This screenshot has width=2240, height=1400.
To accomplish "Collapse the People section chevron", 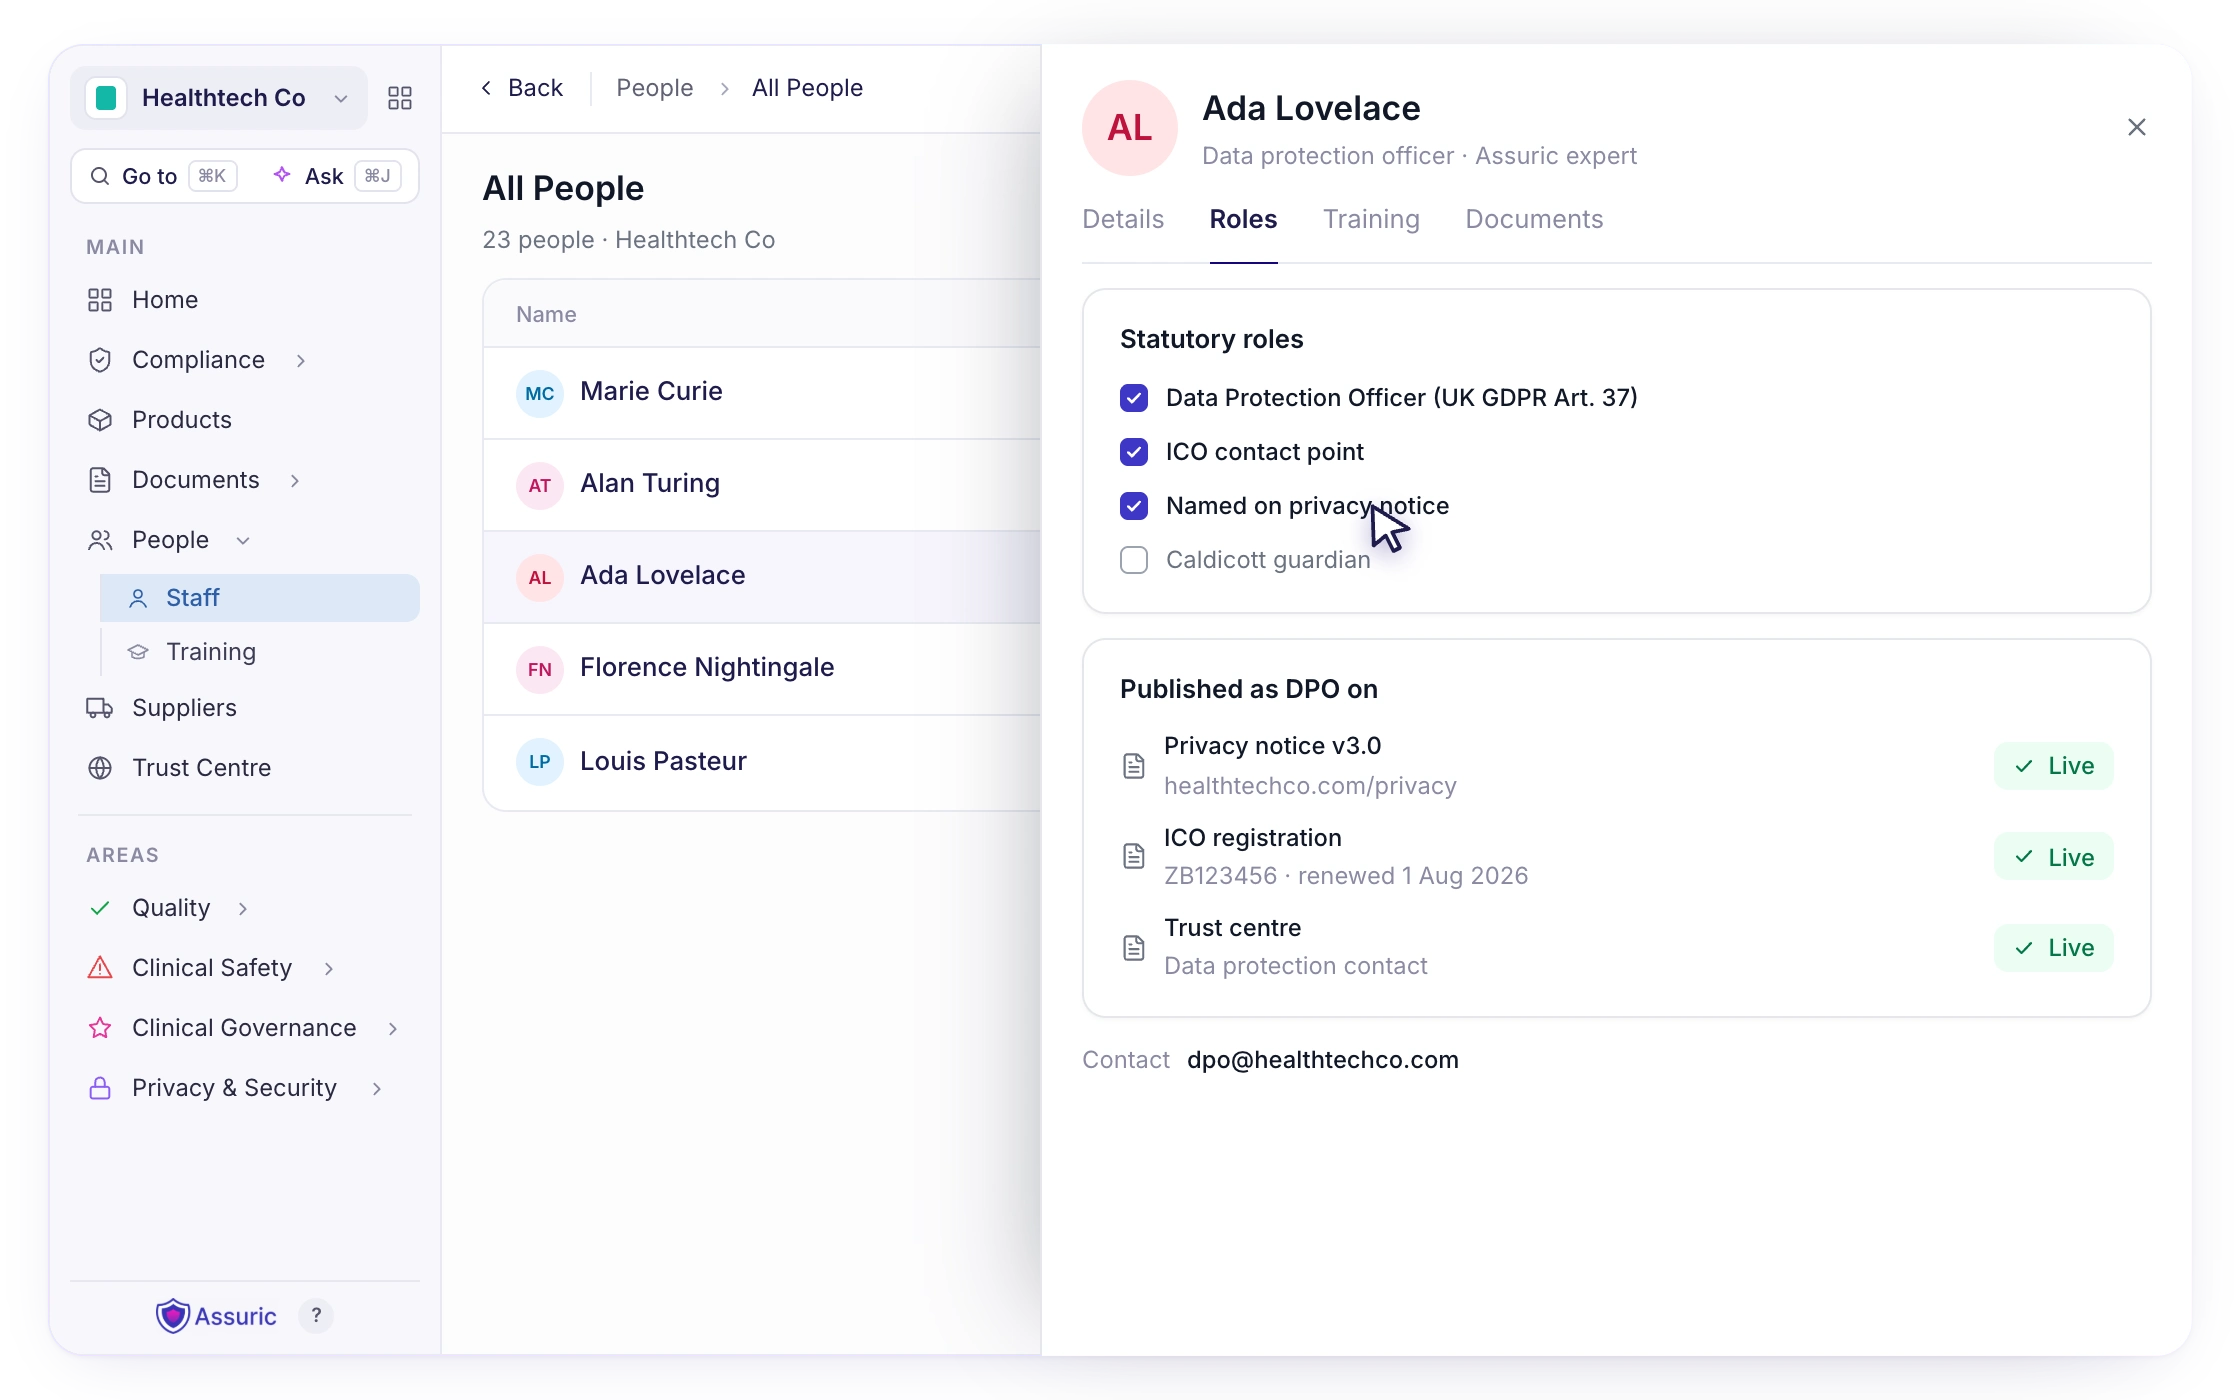I will [243, 540].
